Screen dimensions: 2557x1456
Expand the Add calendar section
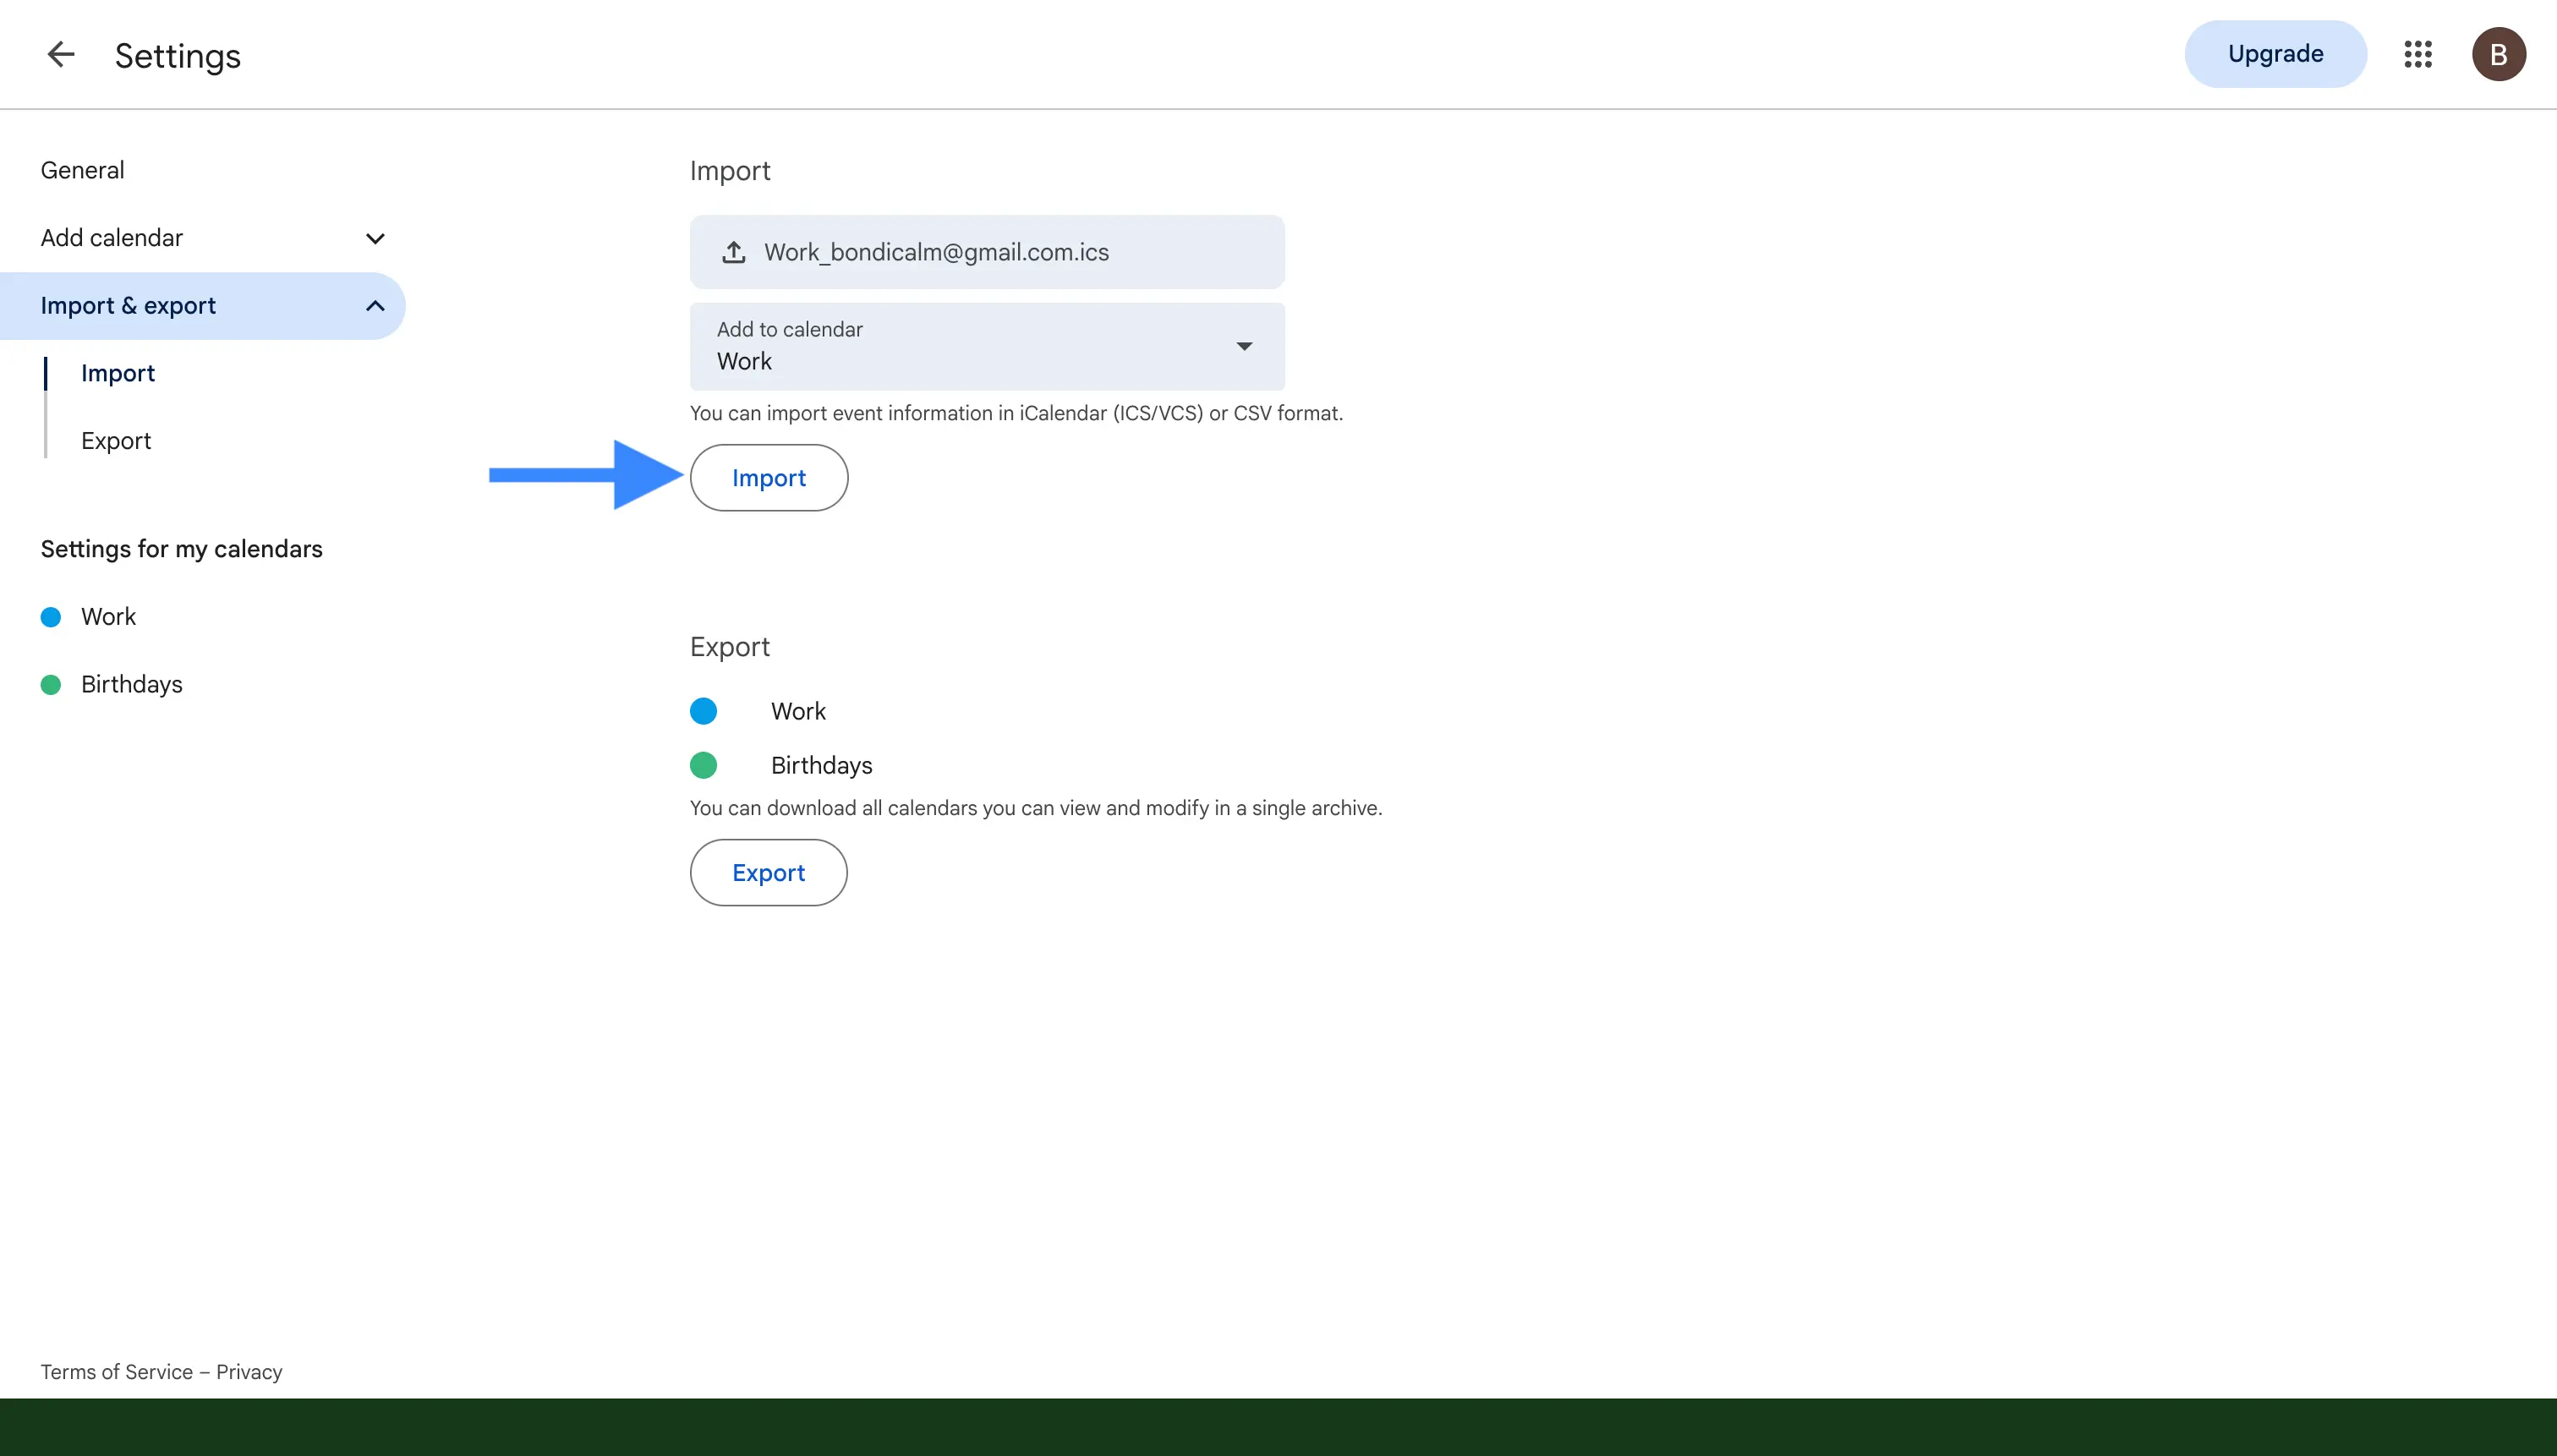pos(375,238)
